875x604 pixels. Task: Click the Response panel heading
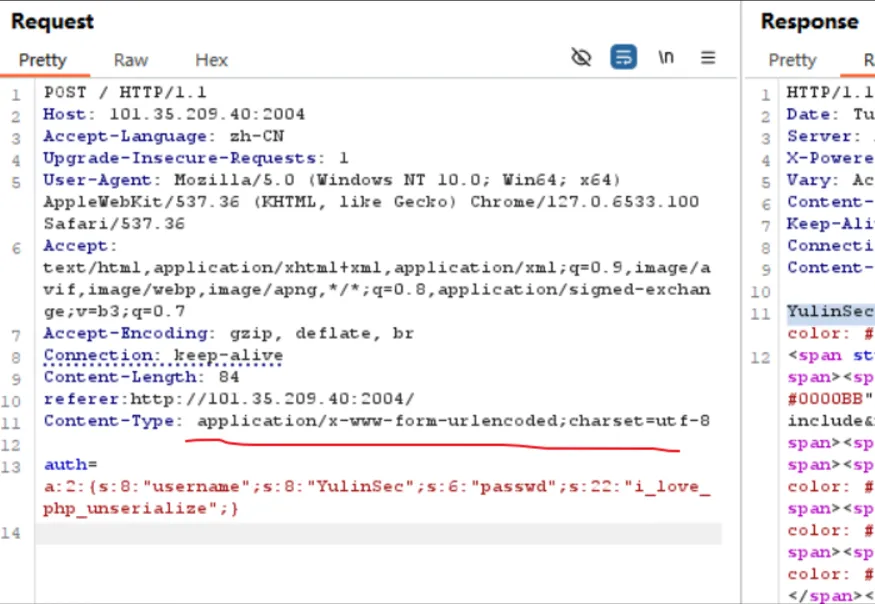(809, 21)
